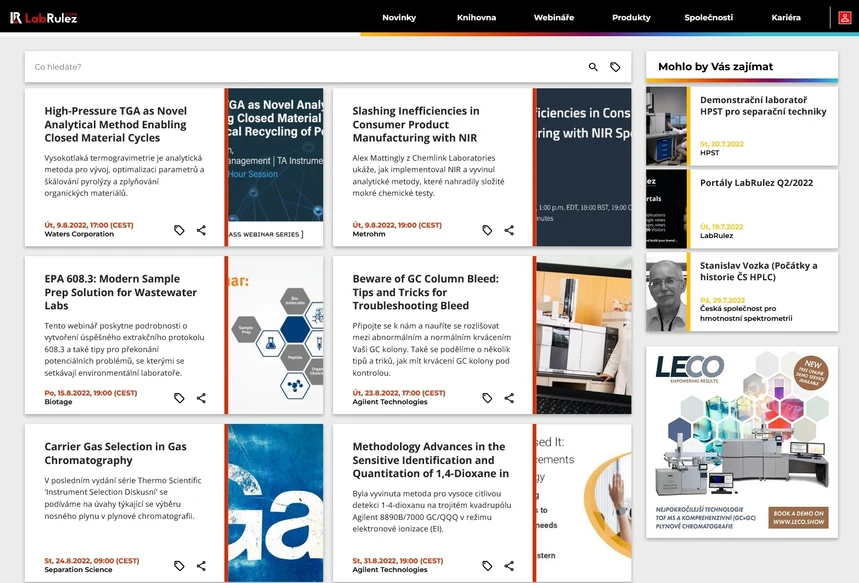Open the Knihovna menu
Screen dimensions: 859x583
478,17
